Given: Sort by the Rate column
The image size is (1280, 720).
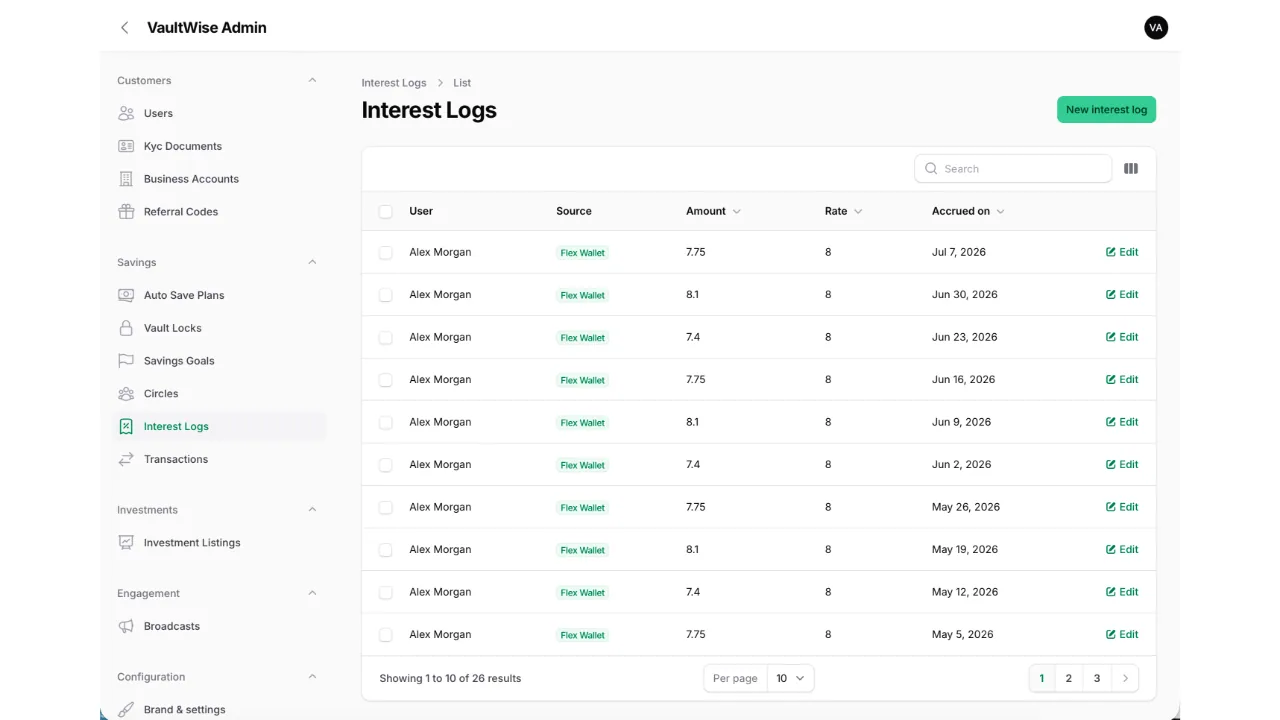Looking at the screenshot, I should (844, 211).
